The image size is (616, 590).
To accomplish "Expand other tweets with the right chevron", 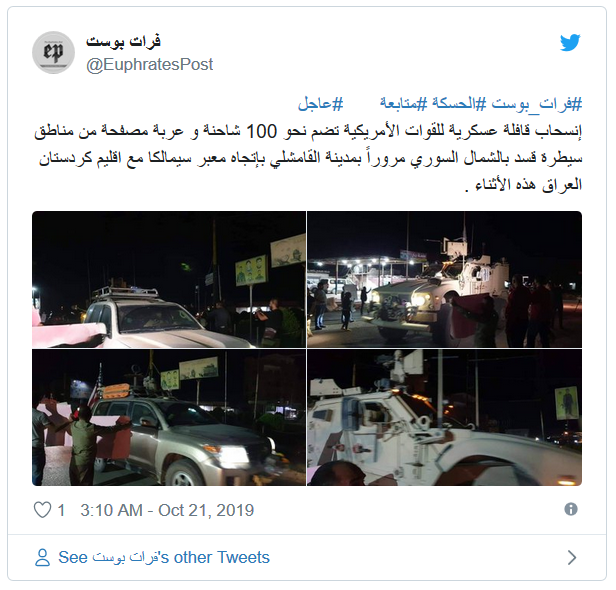I will [572, 557].
